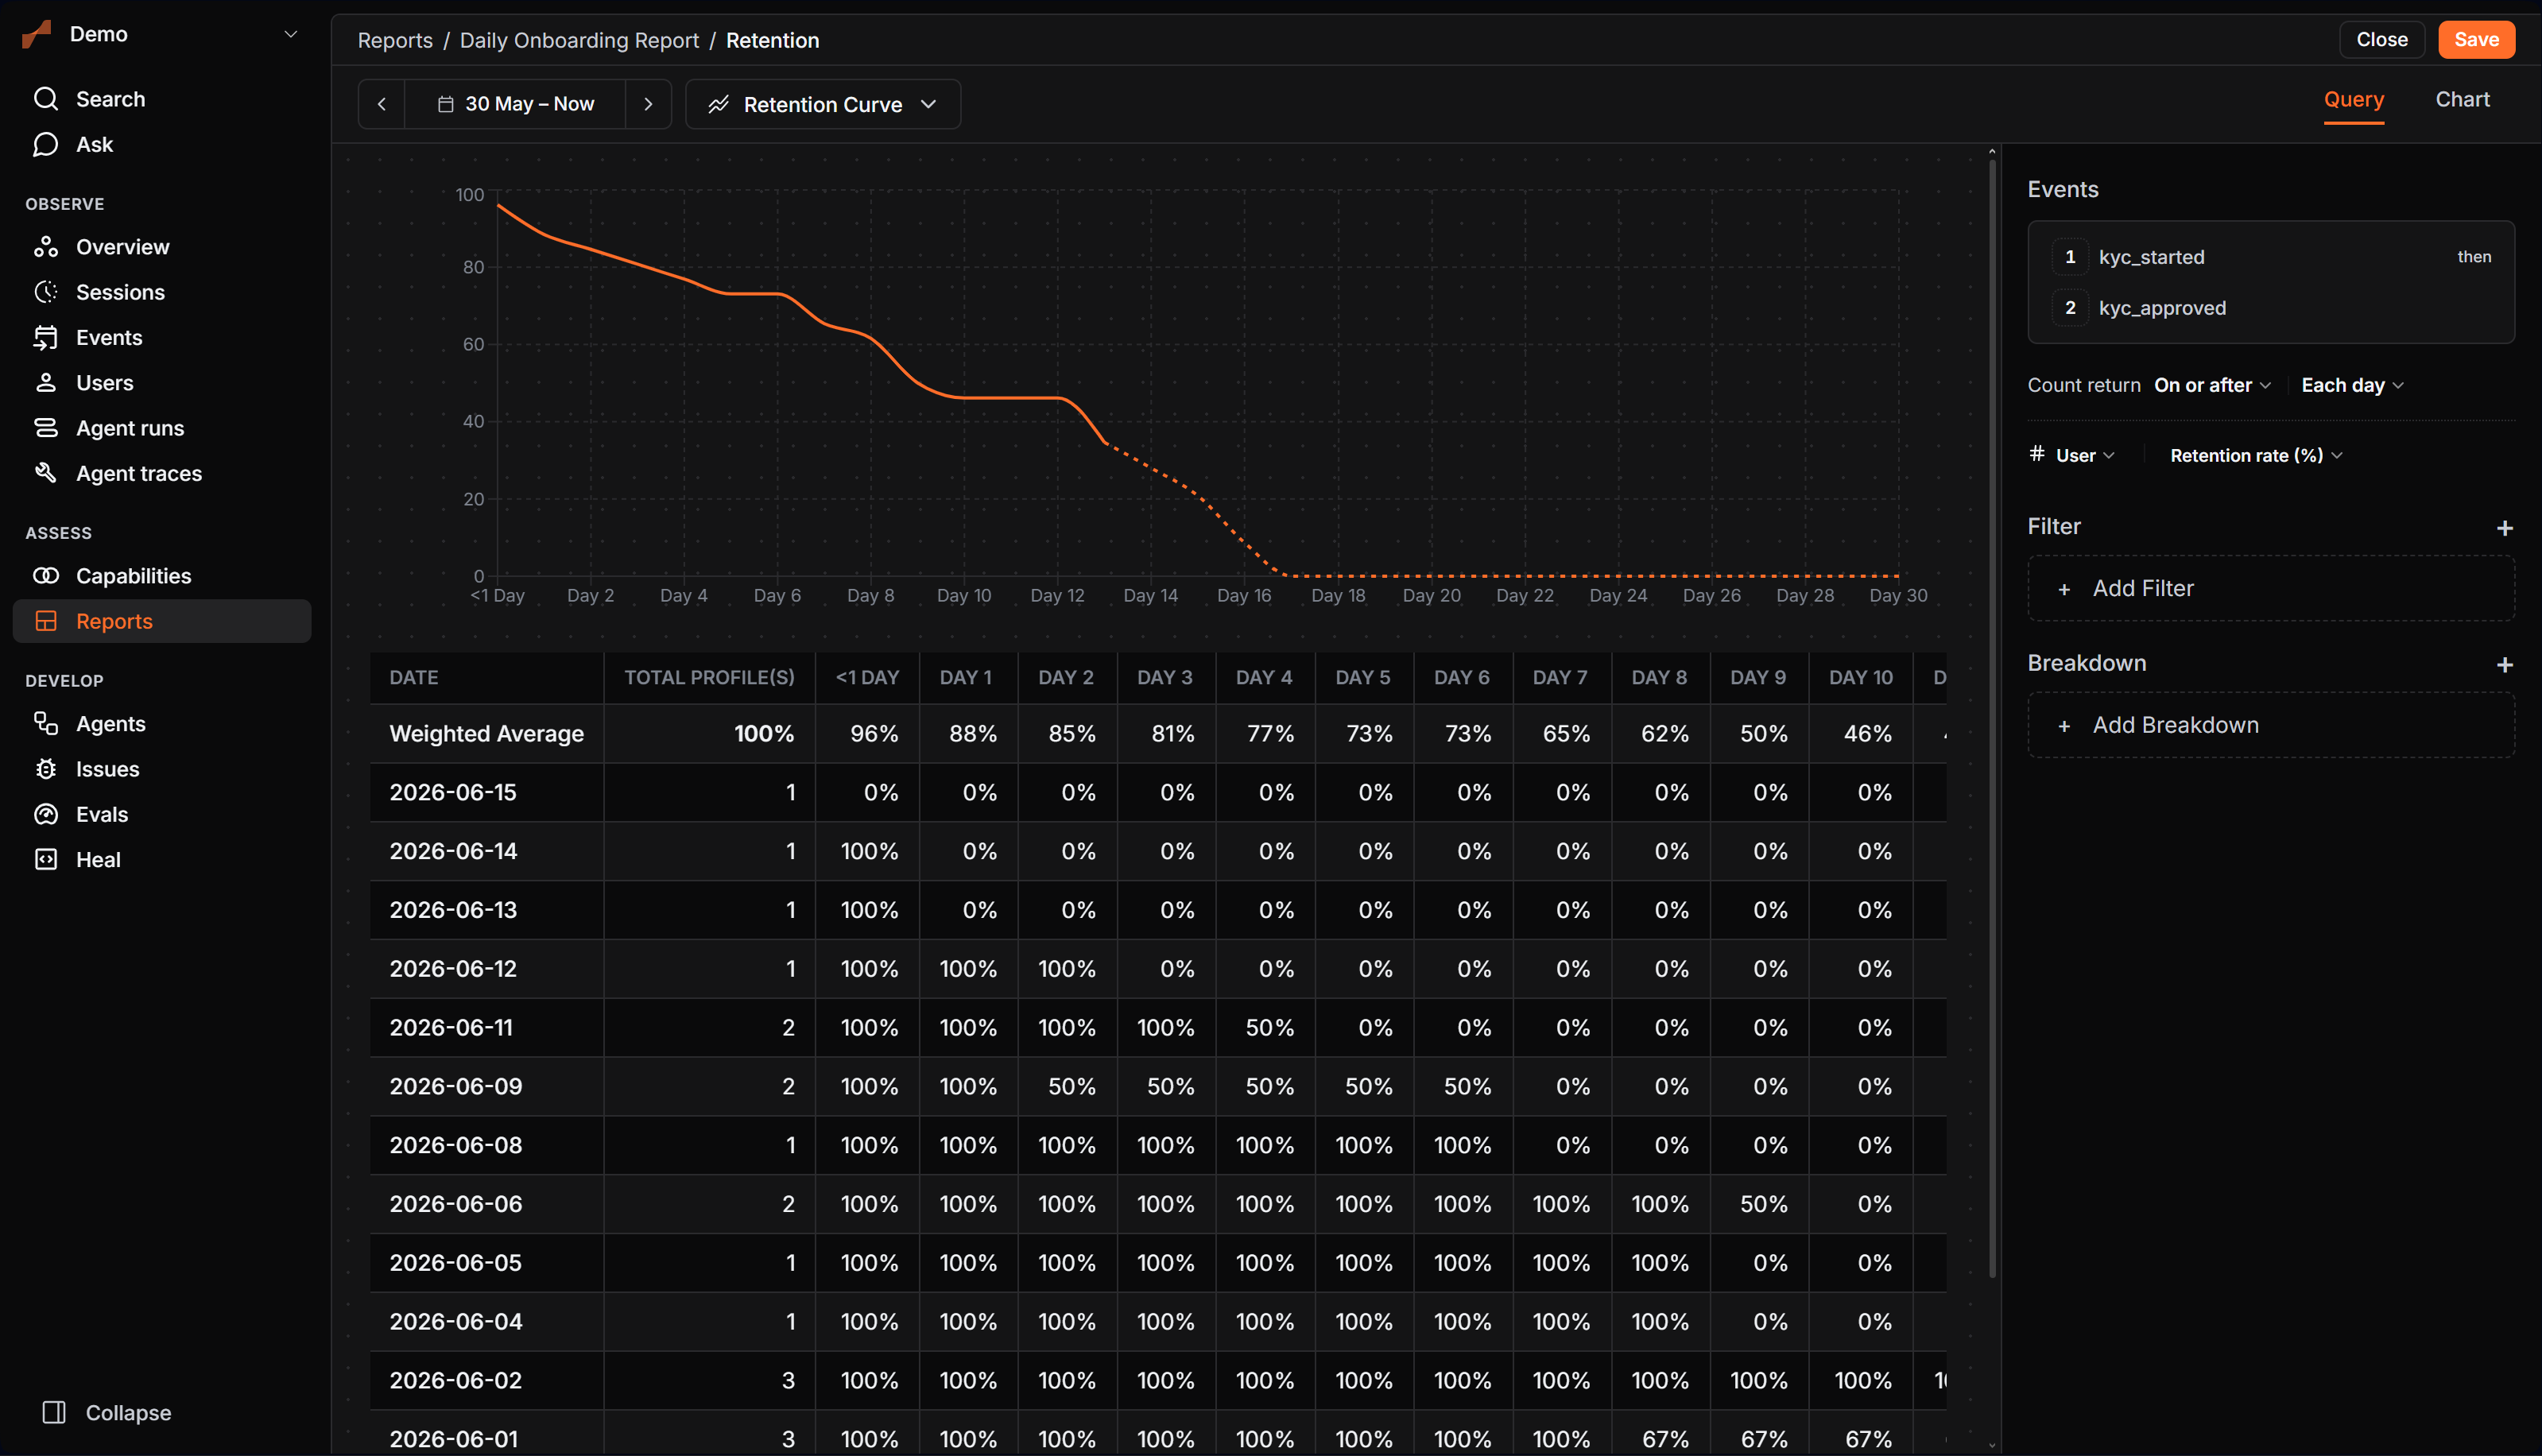Select the kyc_approved event step
Viewport: 2542px width, 1456px height.
point(2270,308)
